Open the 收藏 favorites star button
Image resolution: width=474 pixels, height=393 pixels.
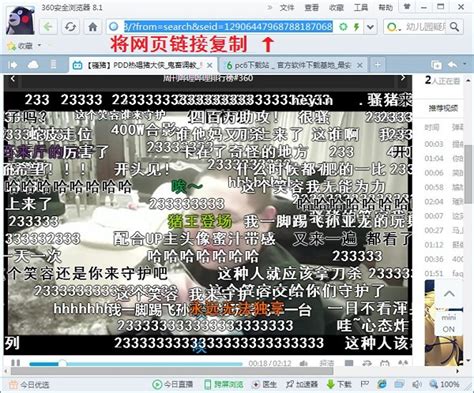pos(20,46)
